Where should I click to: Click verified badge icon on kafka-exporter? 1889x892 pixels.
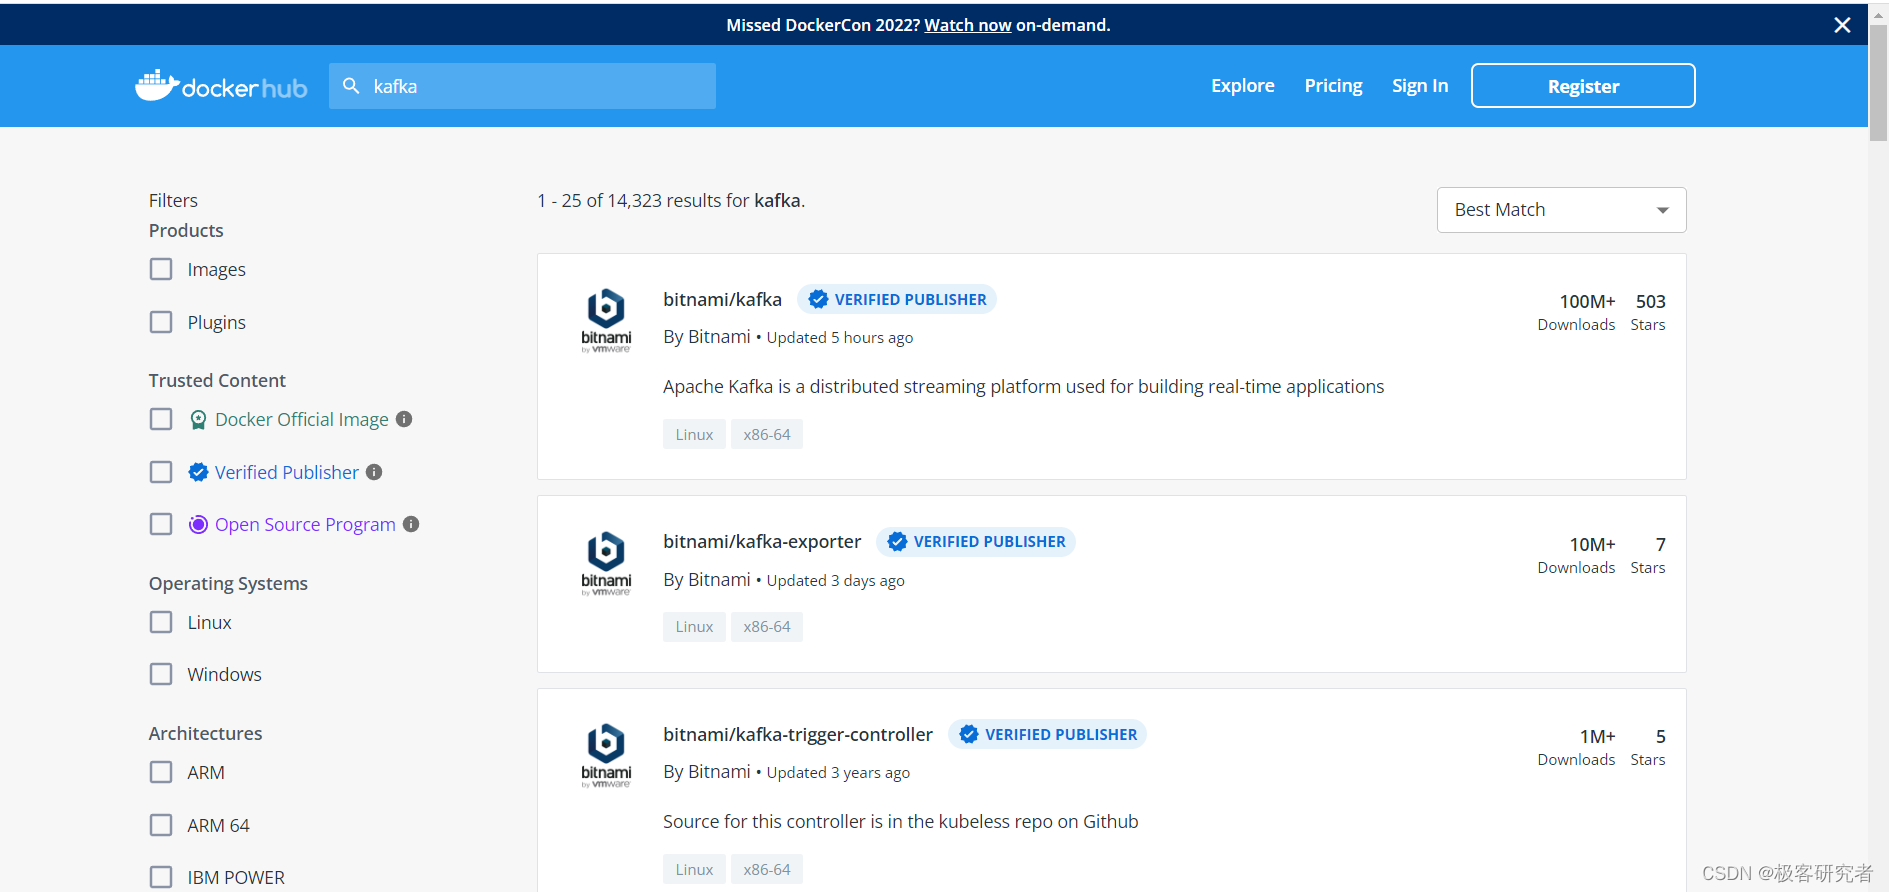897,541
